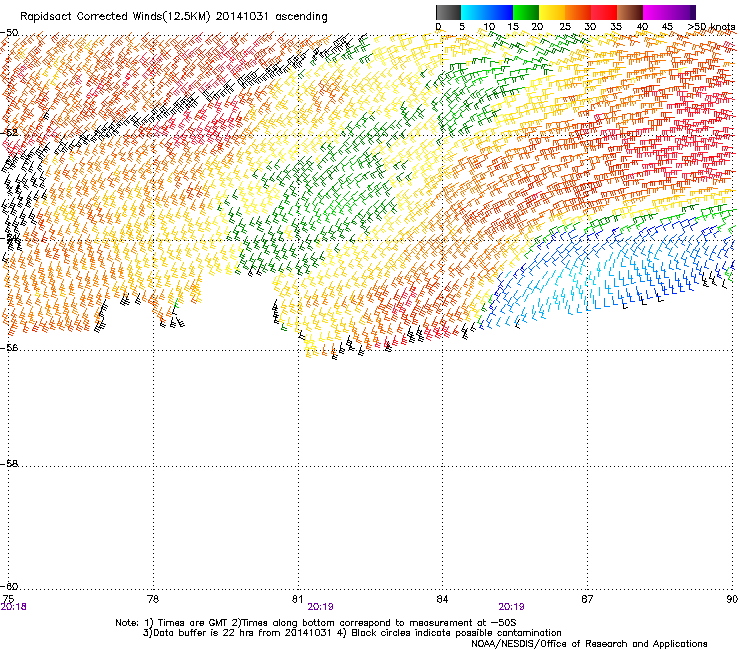Click the legend label '10'
The height and width of the screenshot is (650, 740).
pyautogui.click(x=488, y=27)
